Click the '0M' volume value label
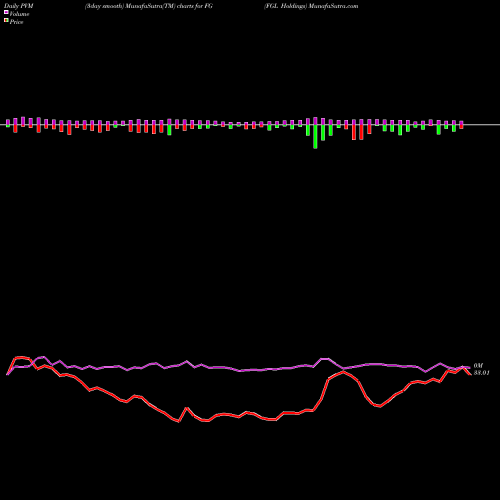The width and height of the screenshot is (500, 500). [478, 366]
